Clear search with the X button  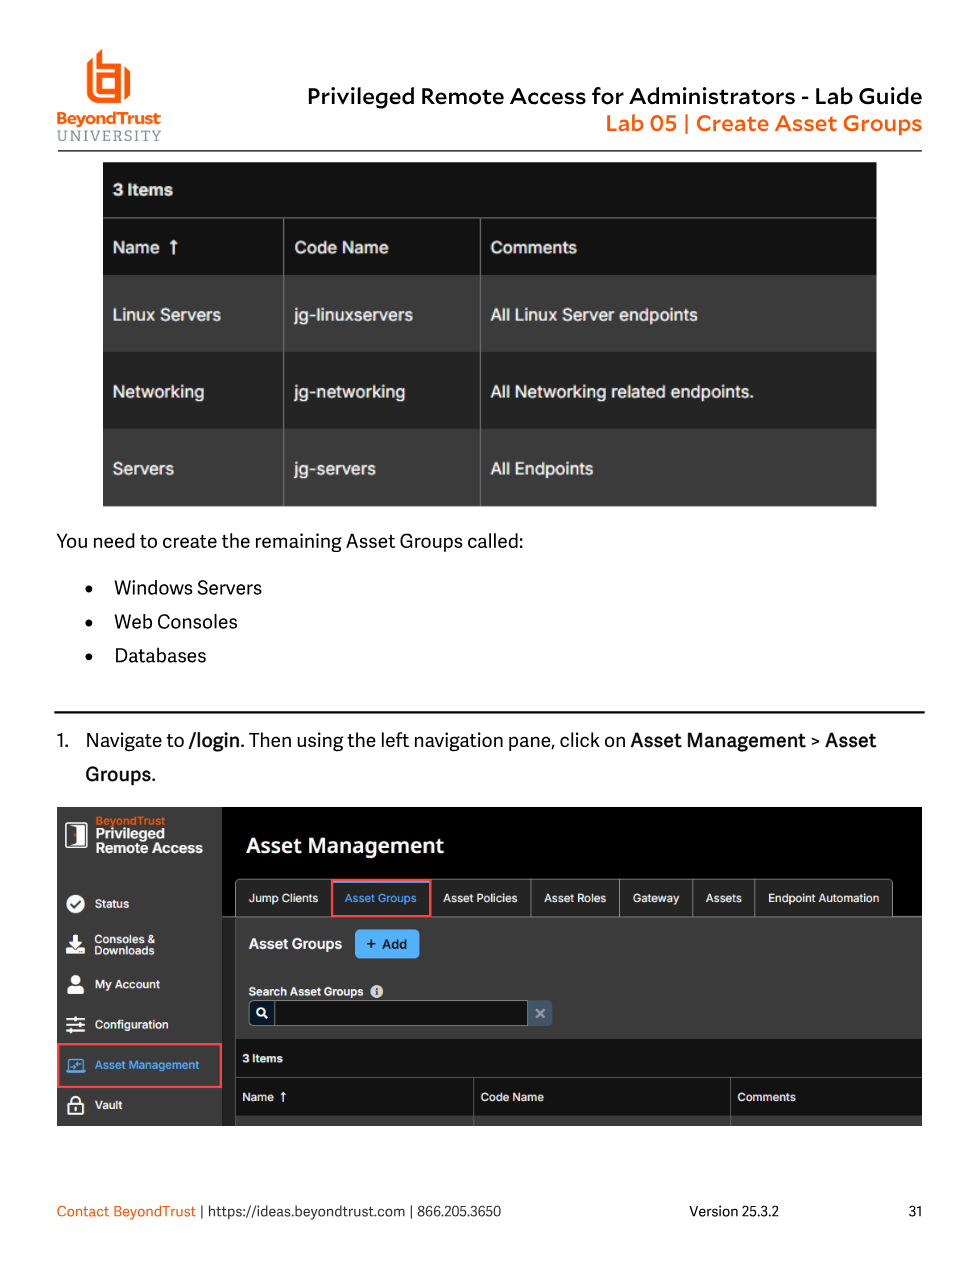click(x=540, y=1013)
